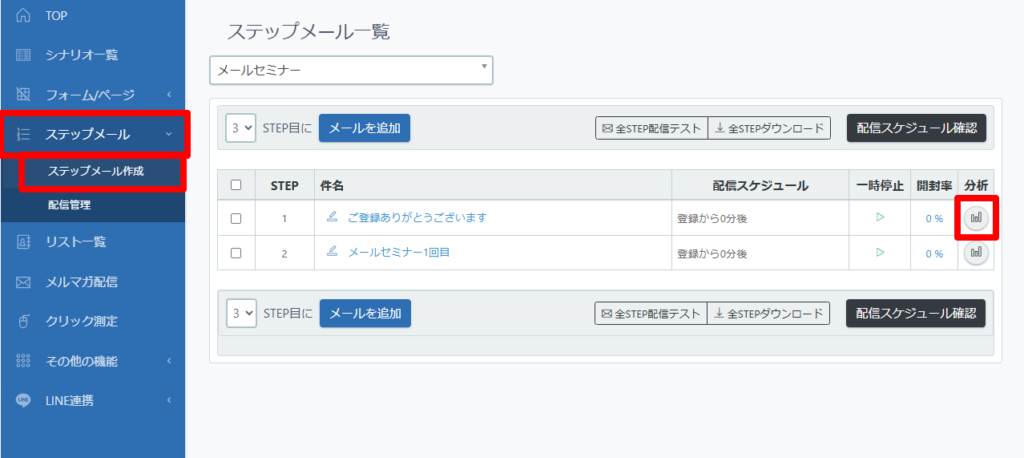Click the LINE連携 chat bubble icon
This screenshot has width=1024, height=458.
pos(23,400)
